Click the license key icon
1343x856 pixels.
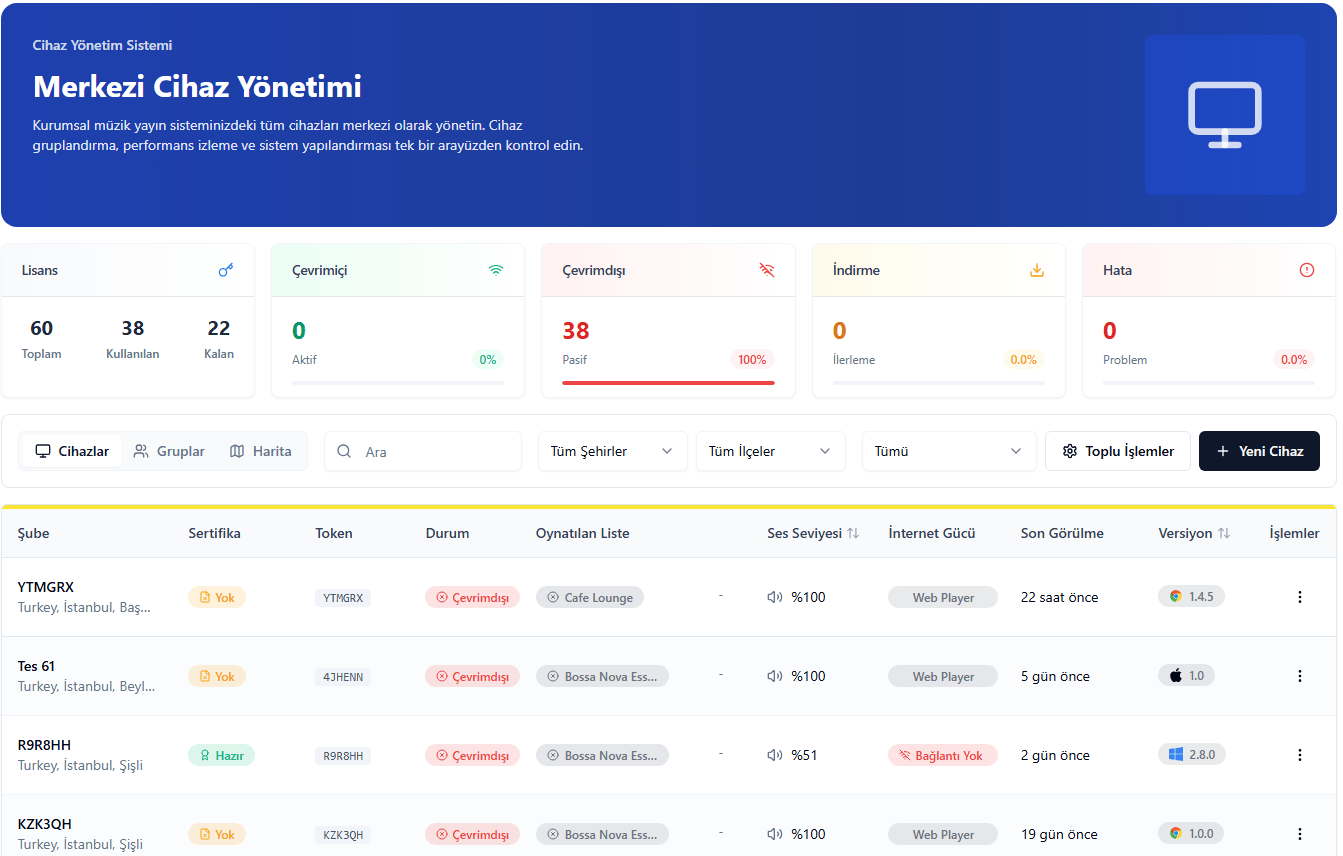(226, 270)
